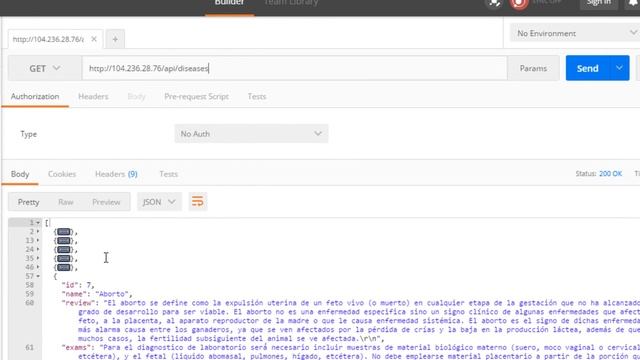Collapse the array at line 1

[x=38, y=223]
